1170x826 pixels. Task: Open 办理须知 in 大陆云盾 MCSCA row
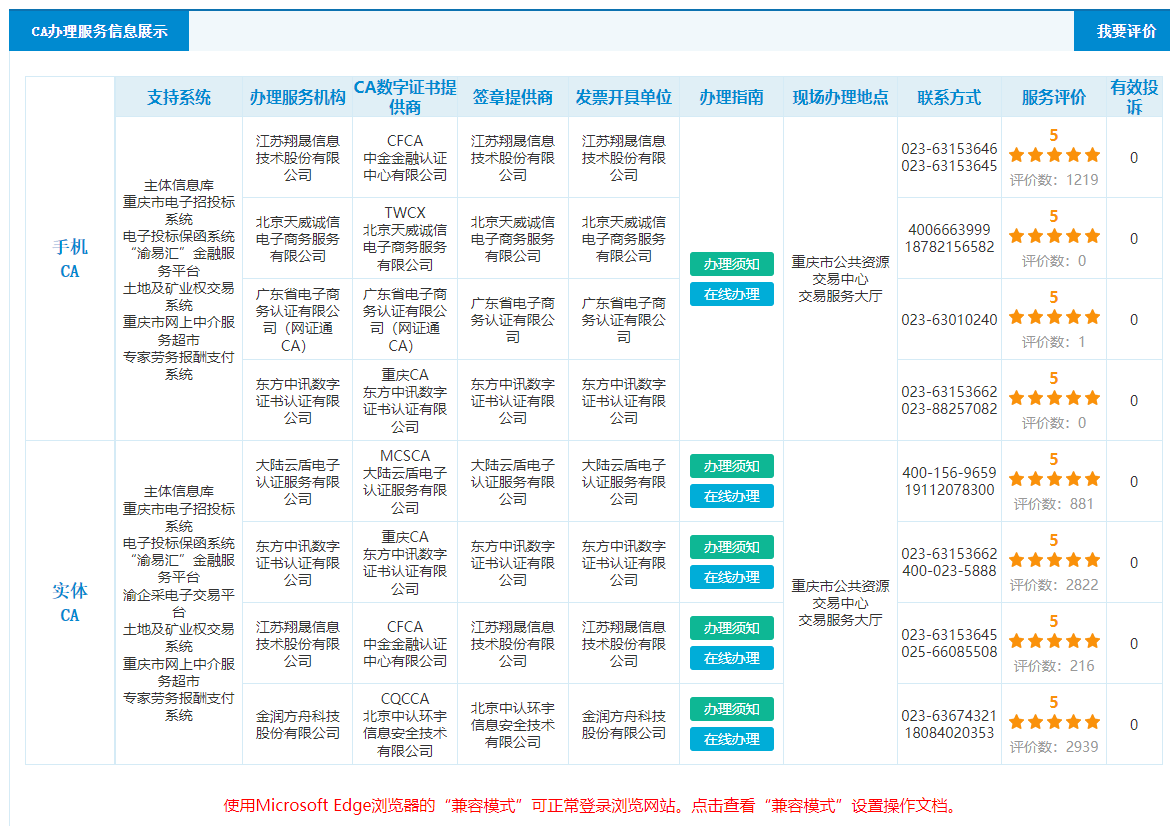click(731, 466)
